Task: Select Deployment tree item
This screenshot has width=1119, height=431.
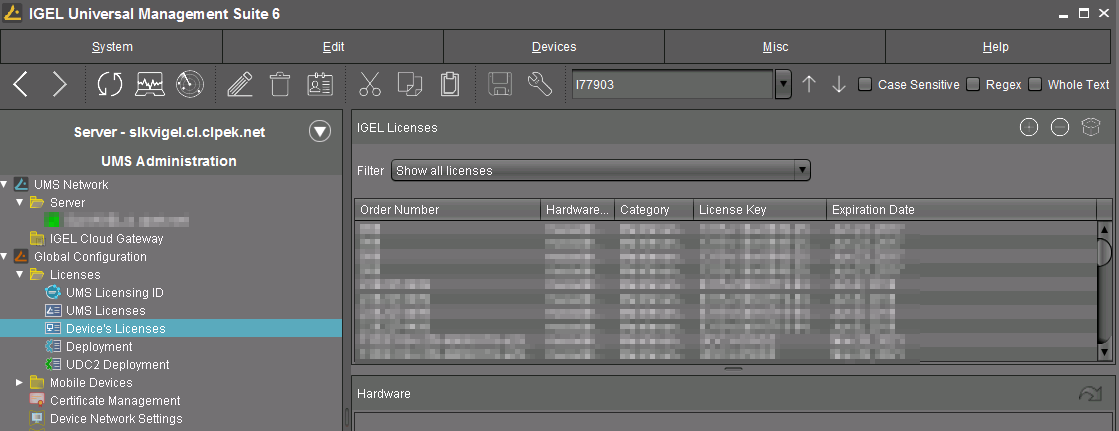Action: (99, 346)
